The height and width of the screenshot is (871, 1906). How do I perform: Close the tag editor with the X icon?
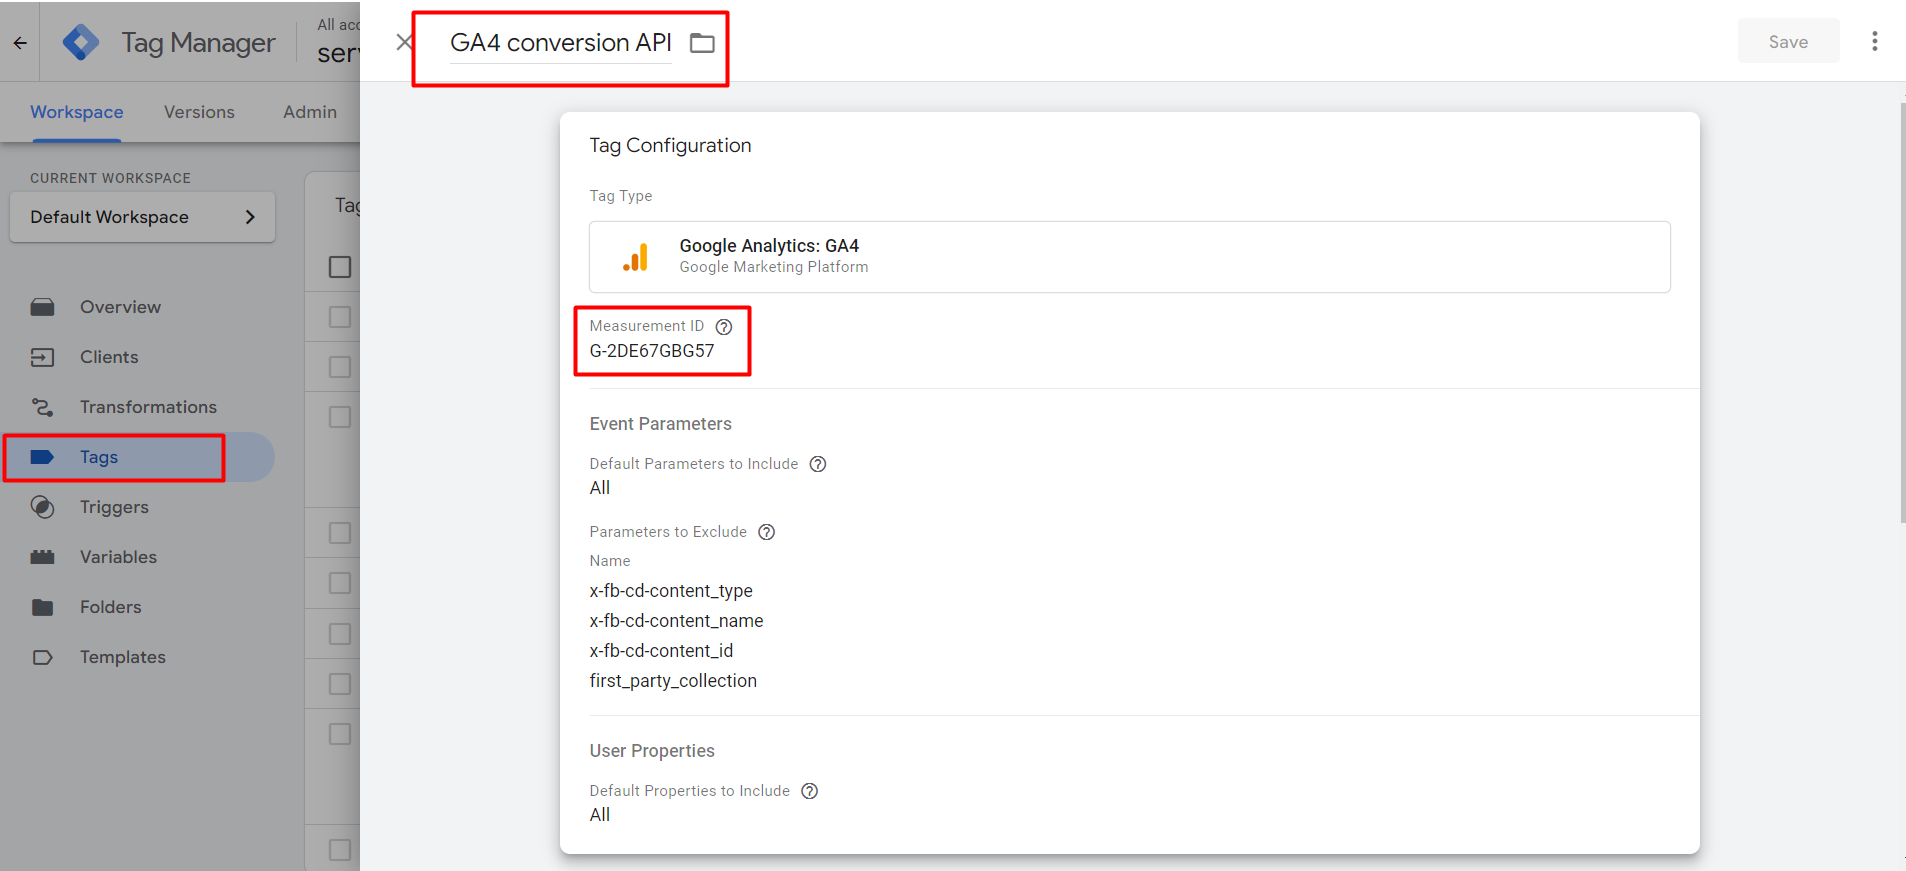pos(404,42)
